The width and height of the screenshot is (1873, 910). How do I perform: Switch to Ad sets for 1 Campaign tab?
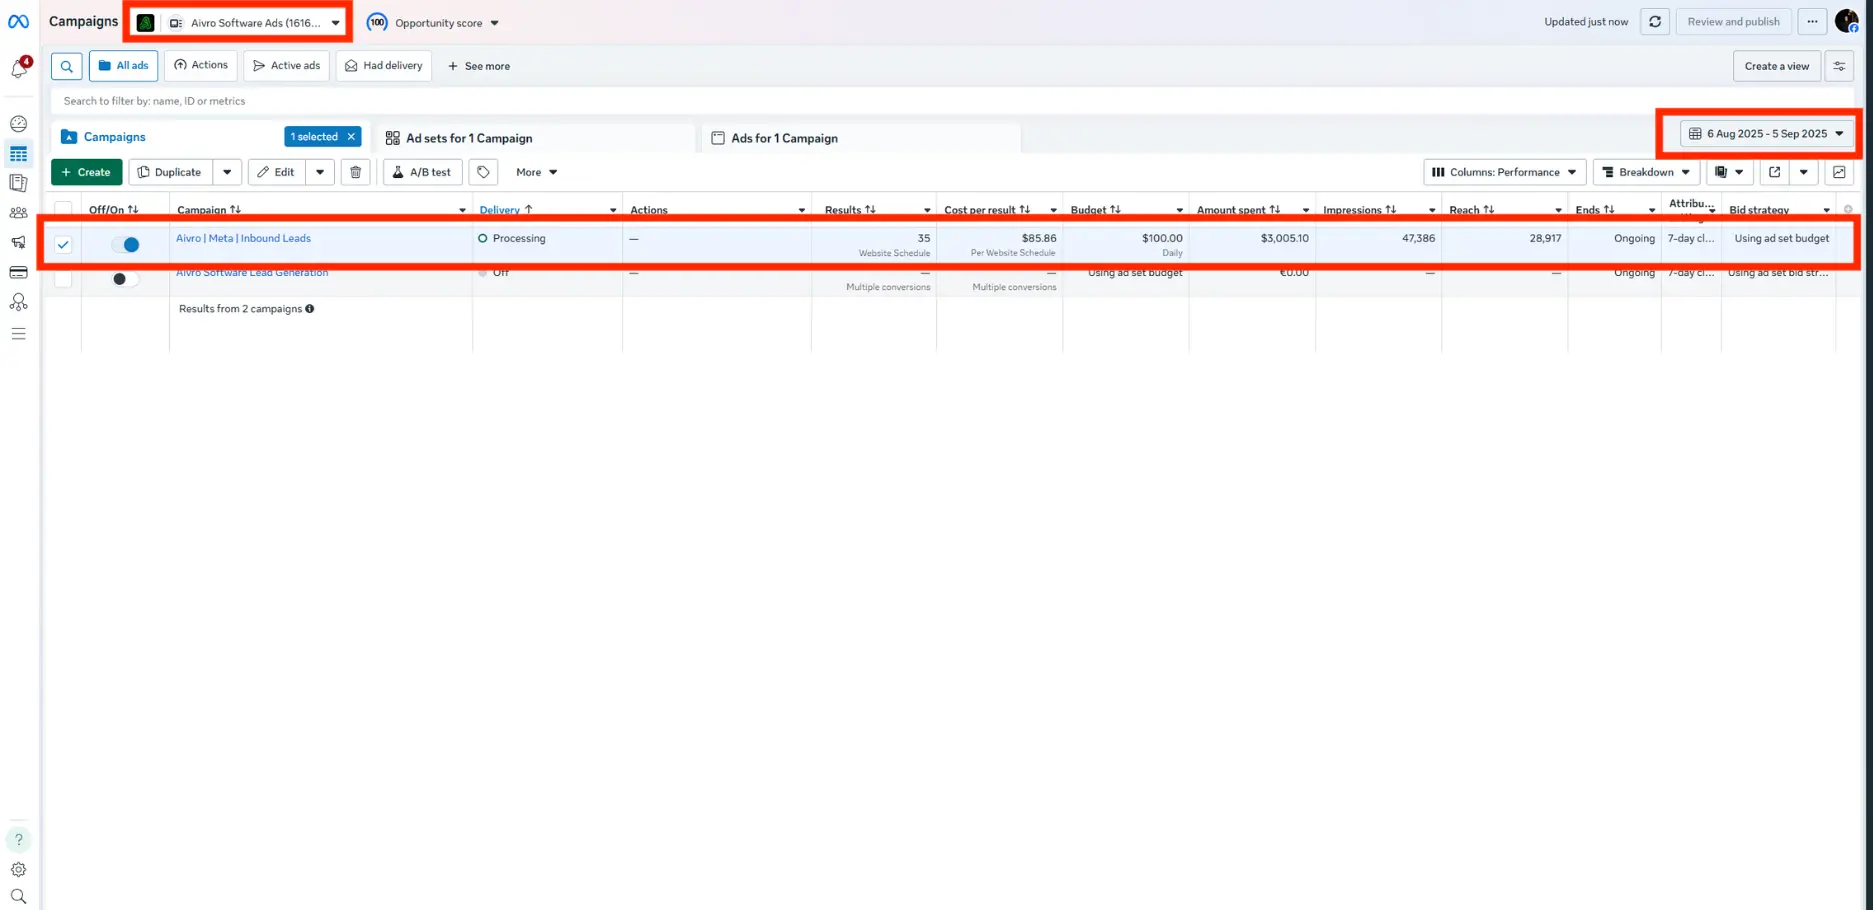[469, 138]
